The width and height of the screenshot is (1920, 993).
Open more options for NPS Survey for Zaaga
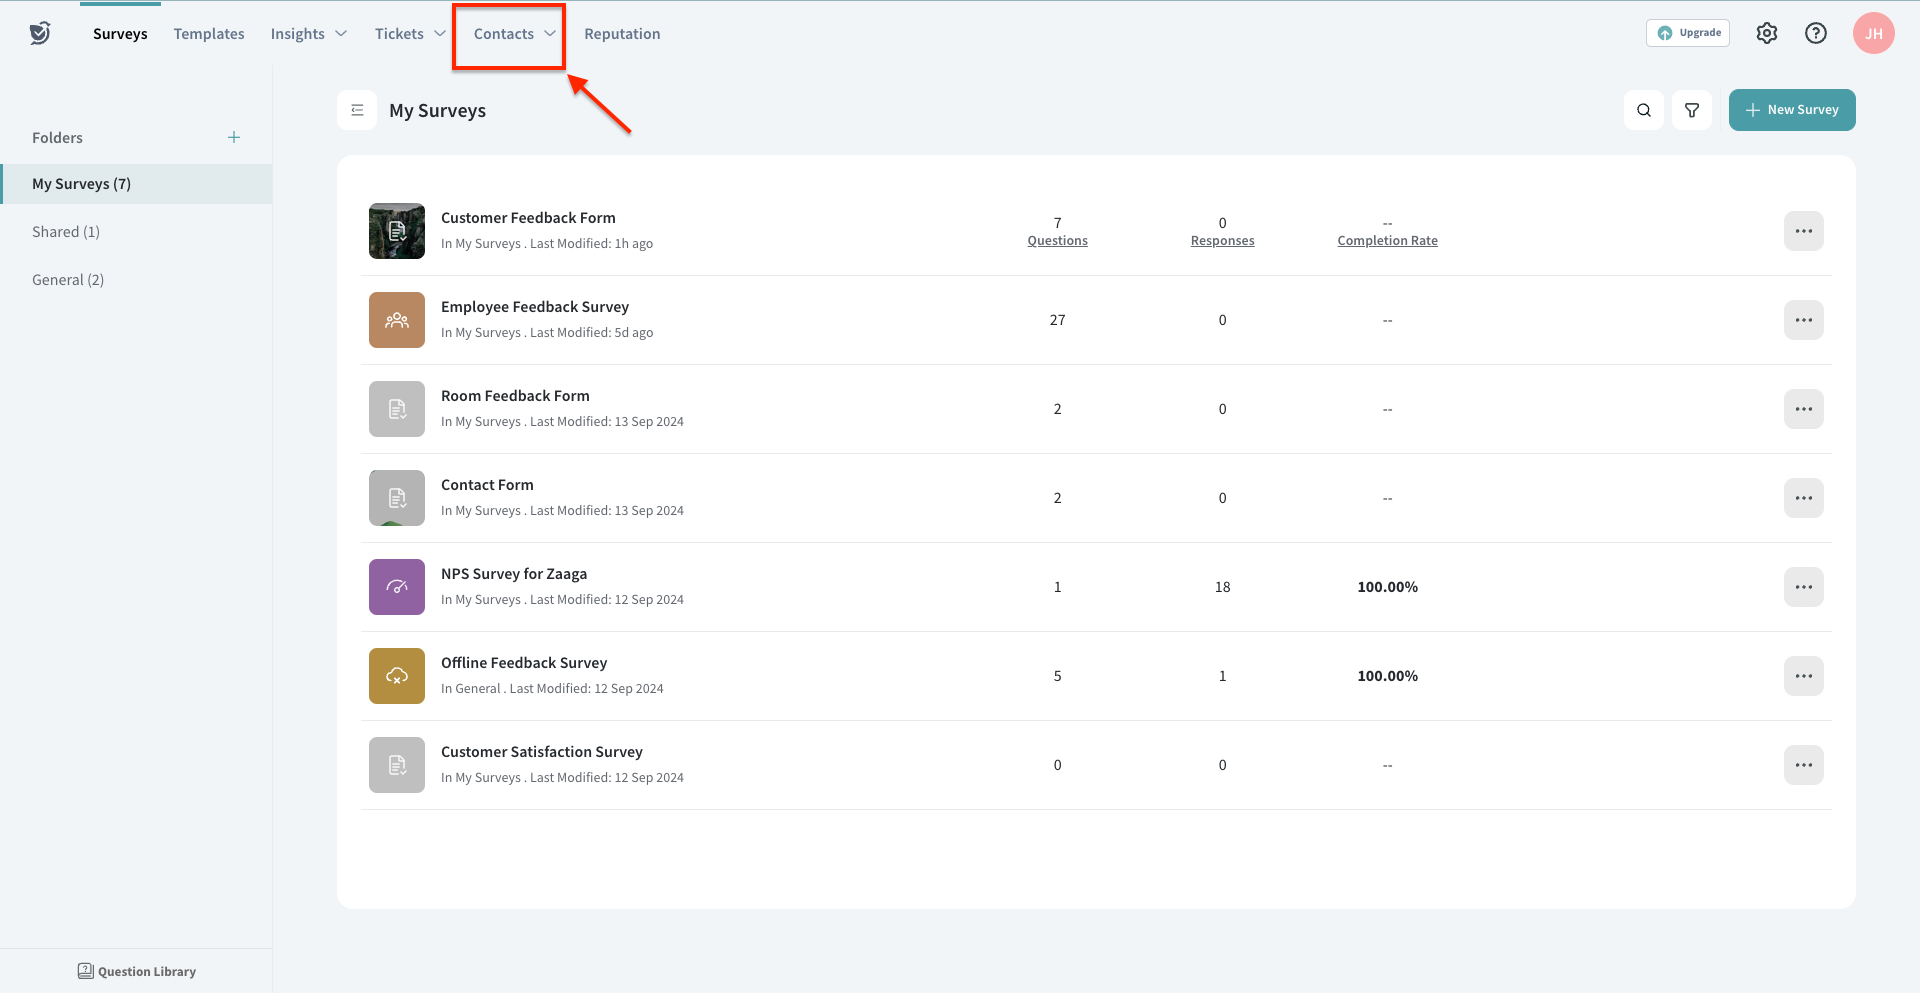click(x=1803, y=587)
